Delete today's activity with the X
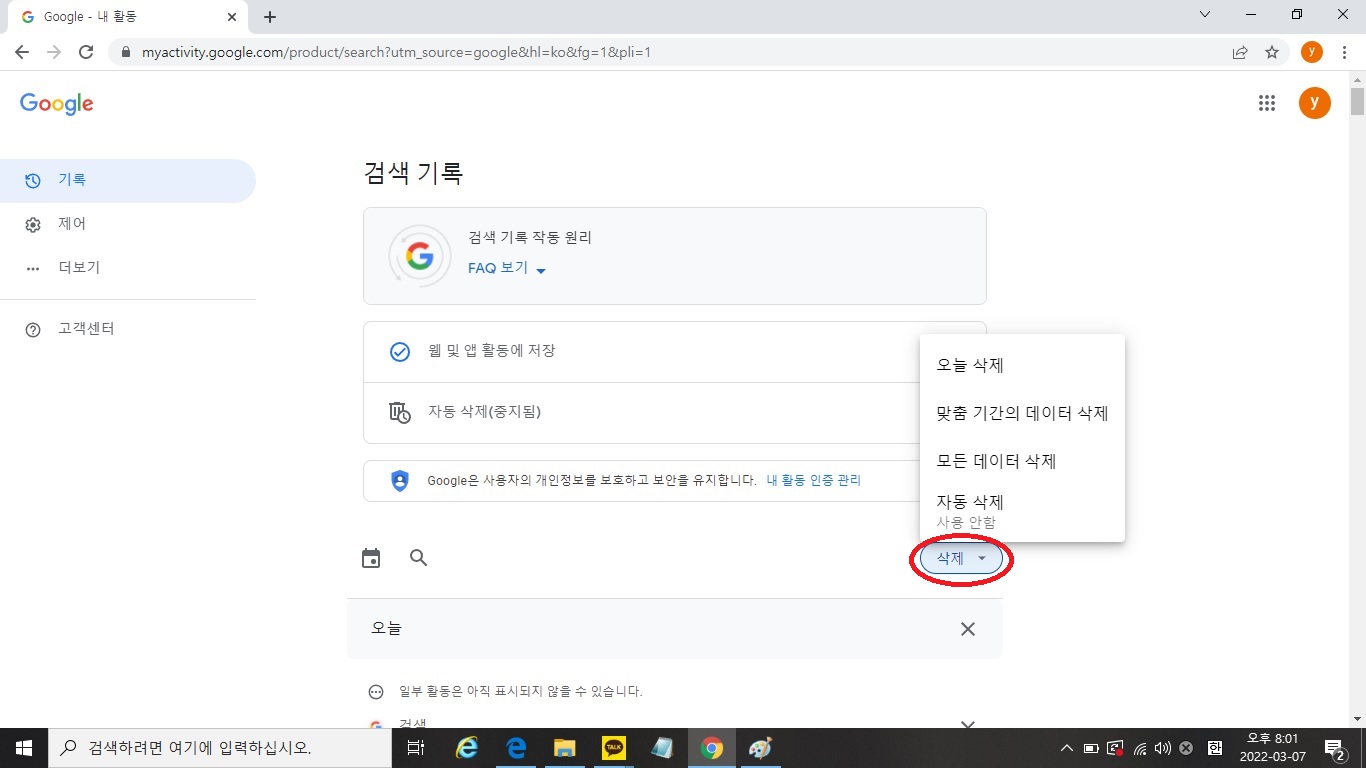Viewport: 1366px width, 768px height. 967,629
